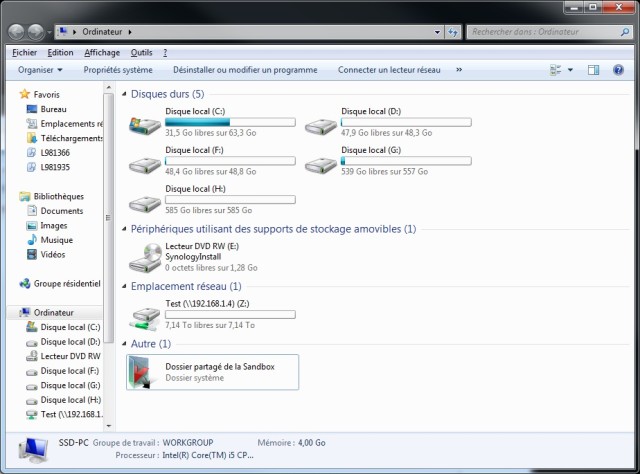Open the ? help menu

(165, 53)
